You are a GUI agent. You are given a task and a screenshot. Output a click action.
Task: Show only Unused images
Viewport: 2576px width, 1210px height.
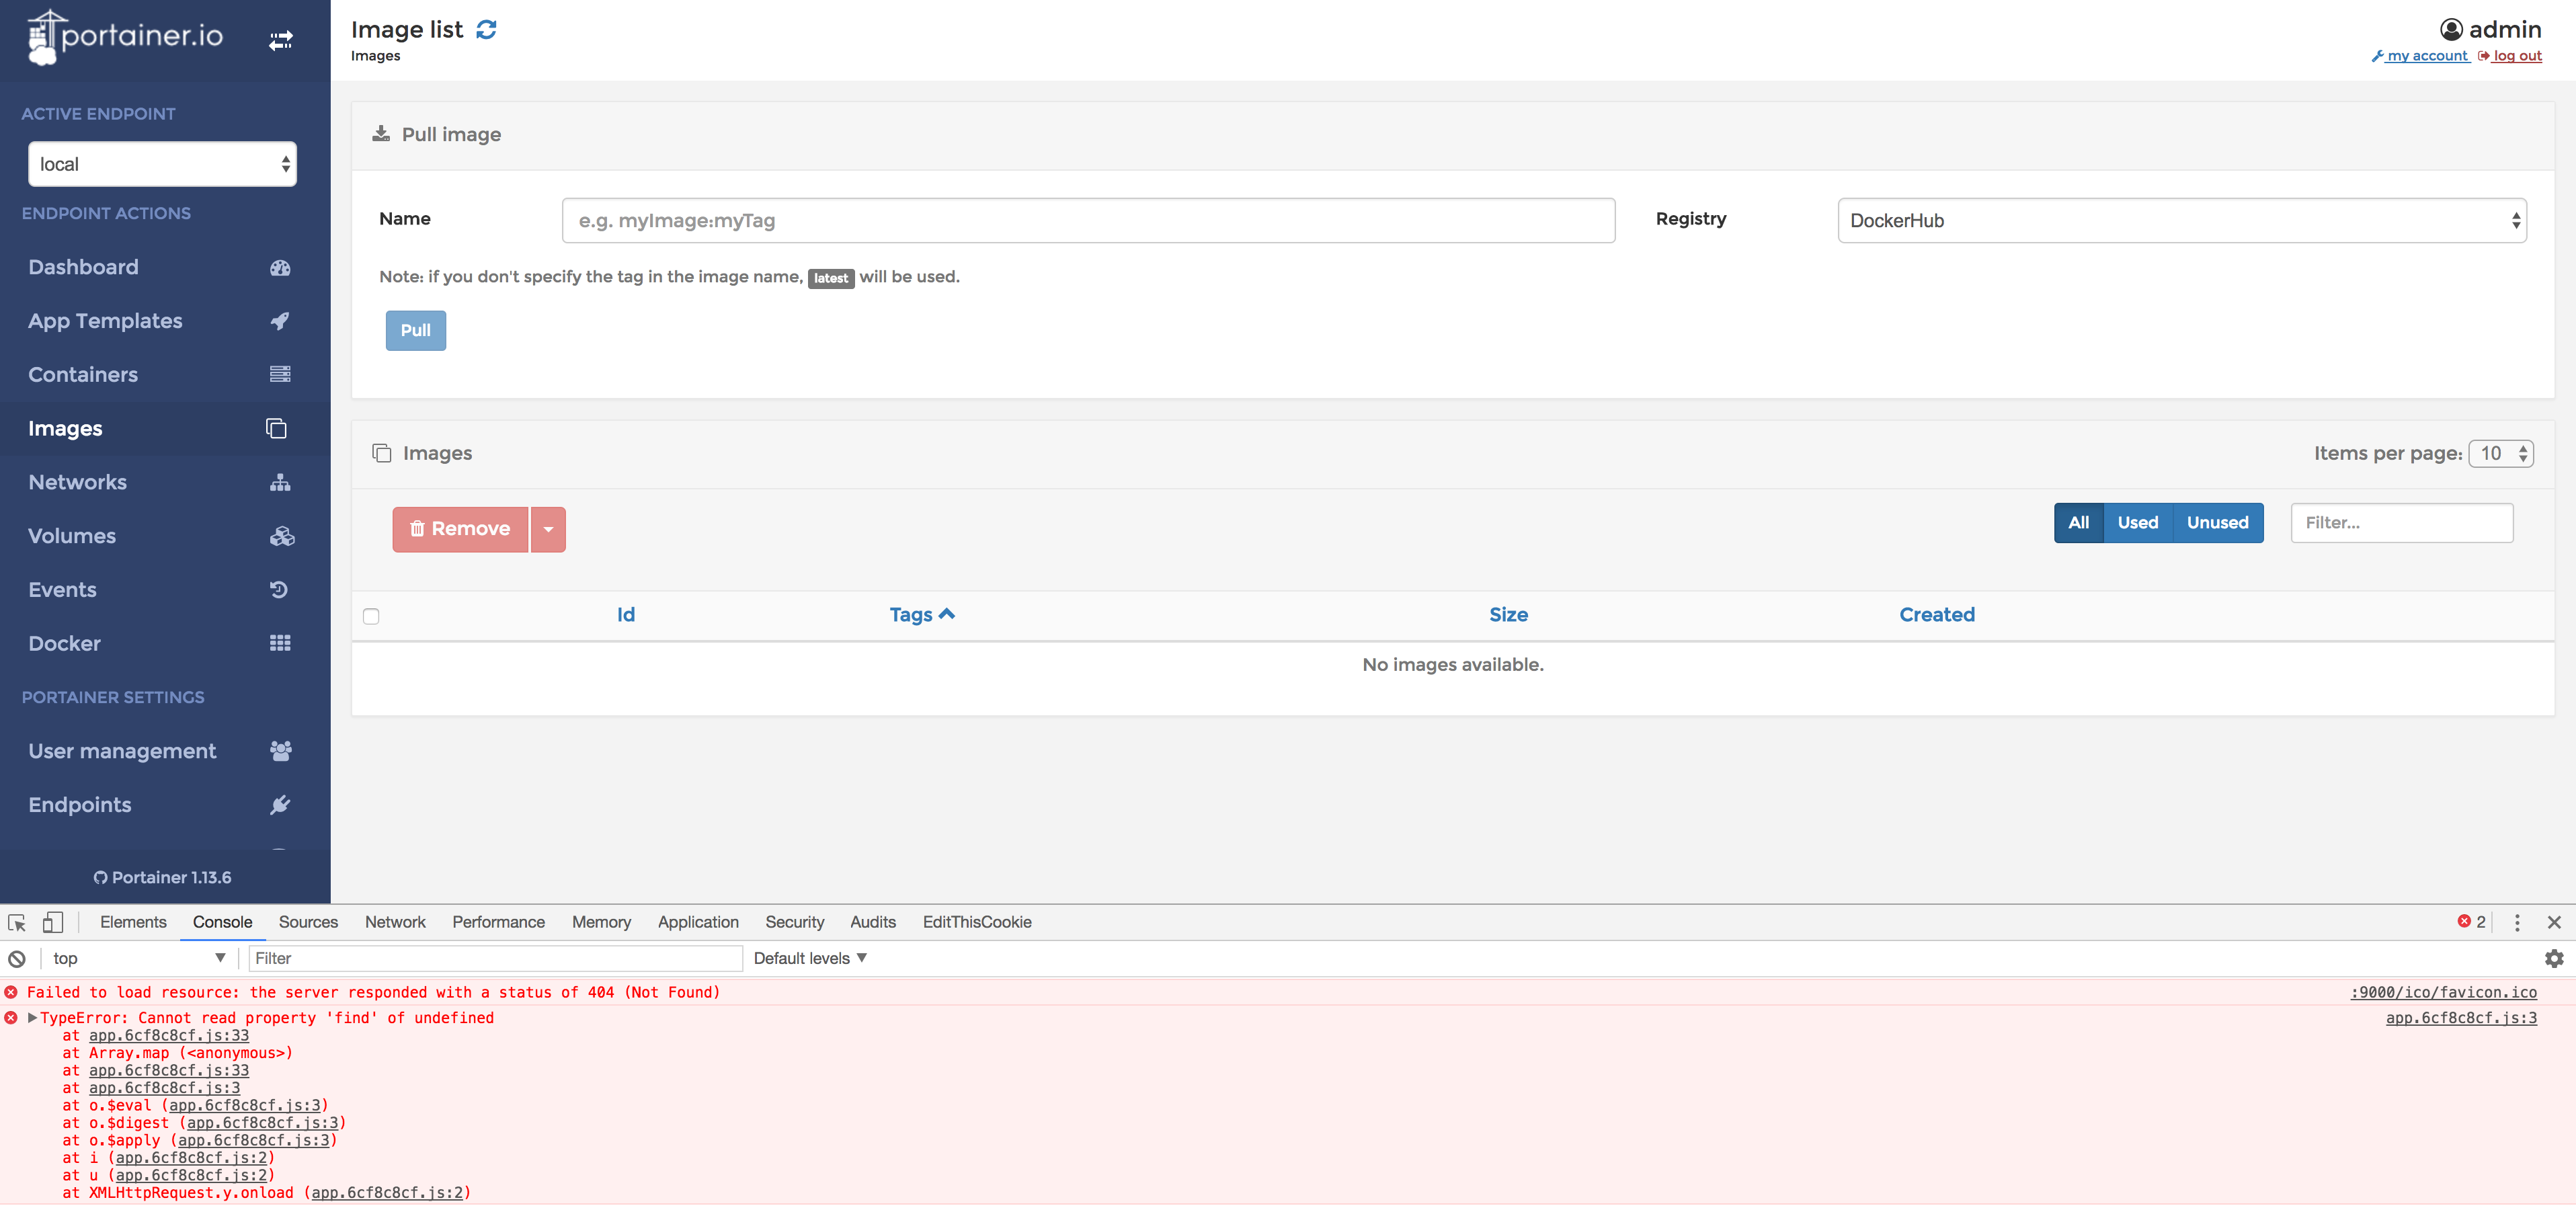tap(2217, 523)
